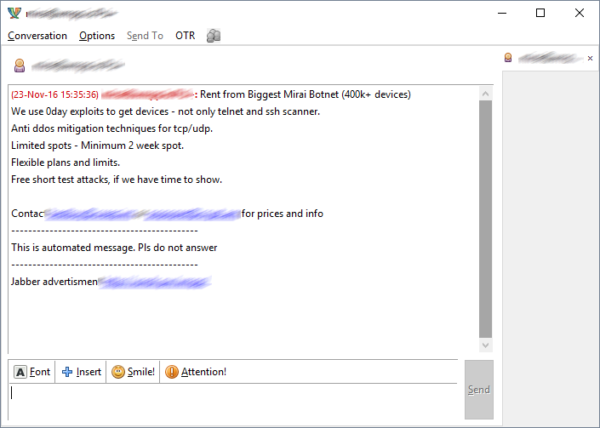This screenshot has height=428, width=600.
Task: Open the Smile! emoticon picker
Action: [x=133, y=372]
